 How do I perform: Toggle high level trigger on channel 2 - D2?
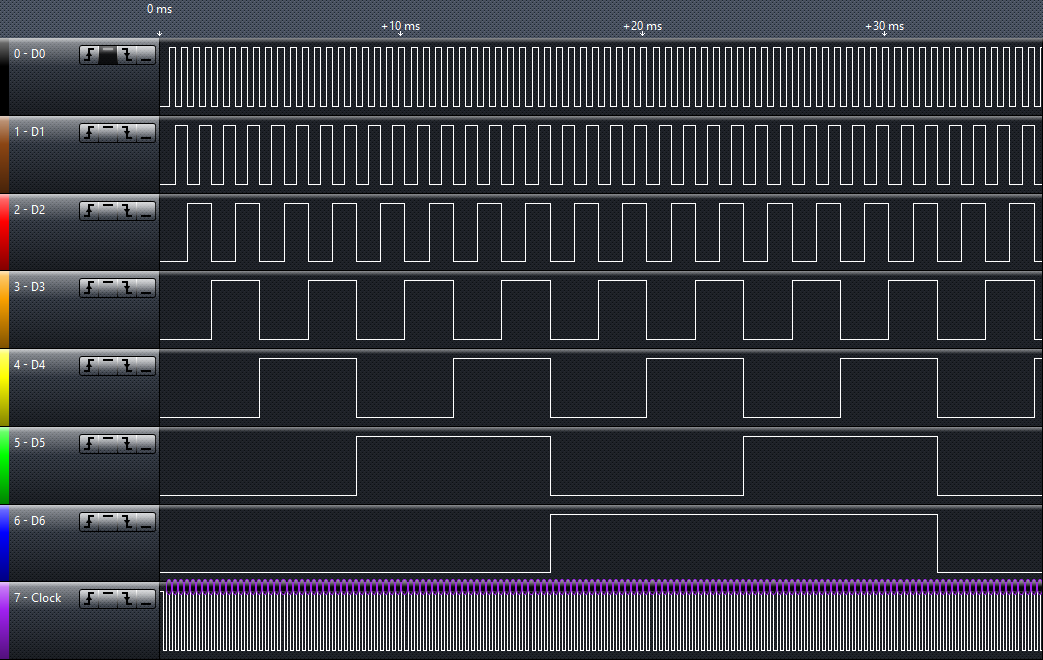pyautogui.click(x=108, y=211)
